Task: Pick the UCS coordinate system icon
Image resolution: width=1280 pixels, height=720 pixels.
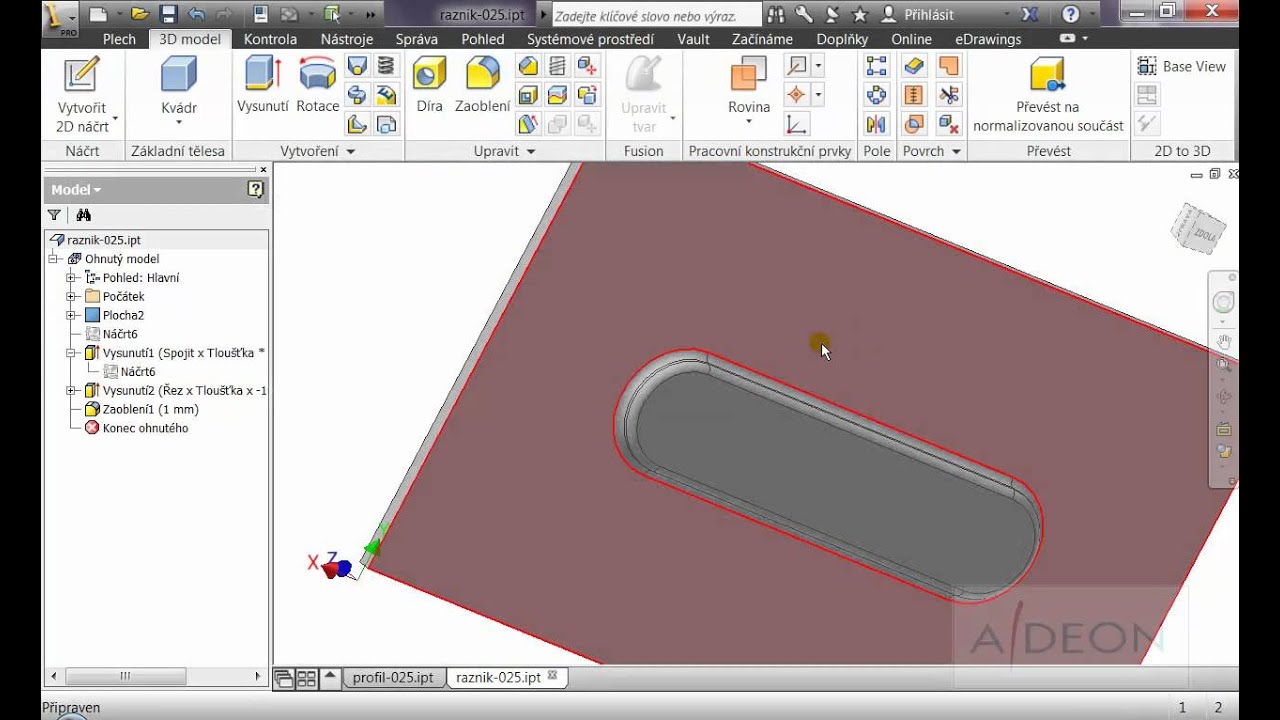Action: [797, 124]
